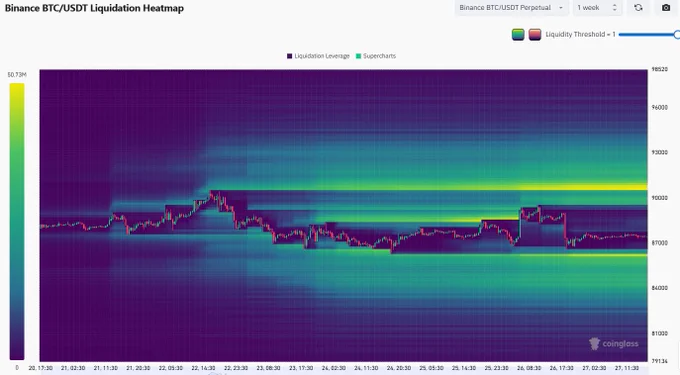Click the 87000 price axis label

click(659, 243)
